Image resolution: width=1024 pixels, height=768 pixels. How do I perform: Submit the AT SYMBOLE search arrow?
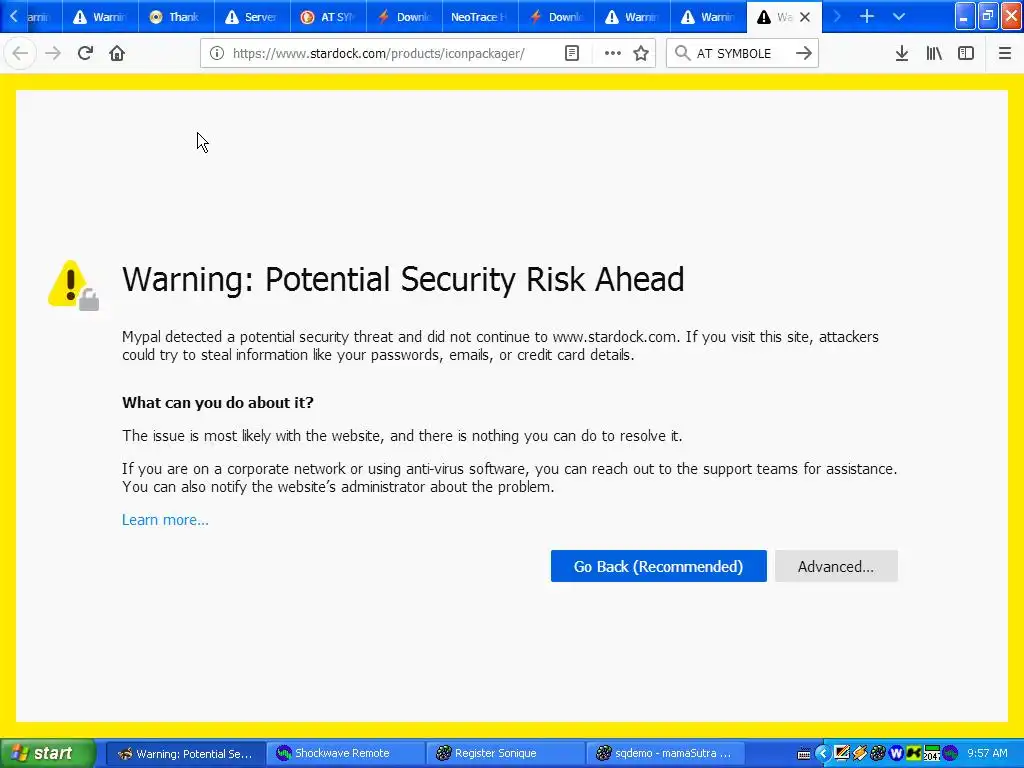tap(804, 54)
